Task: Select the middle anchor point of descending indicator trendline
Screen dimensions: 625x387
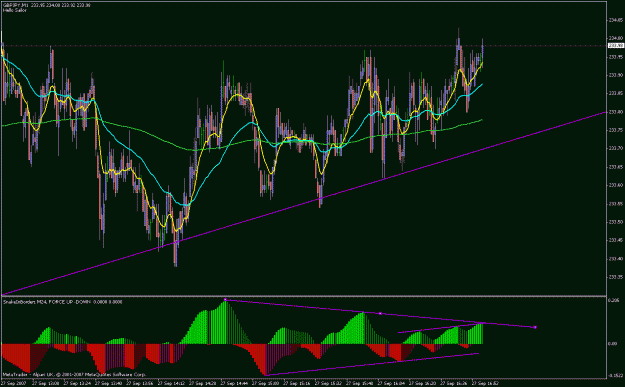Action: [380, 314]
